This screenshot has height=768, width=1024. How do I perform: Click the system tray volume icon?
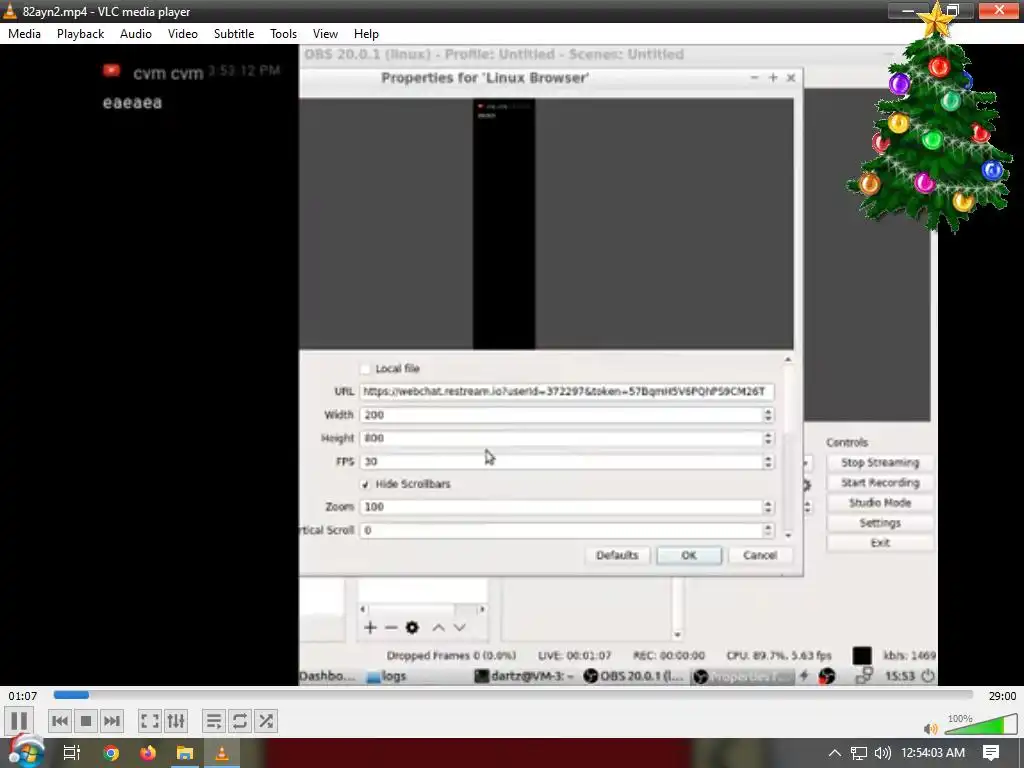[x=883, y=753]
